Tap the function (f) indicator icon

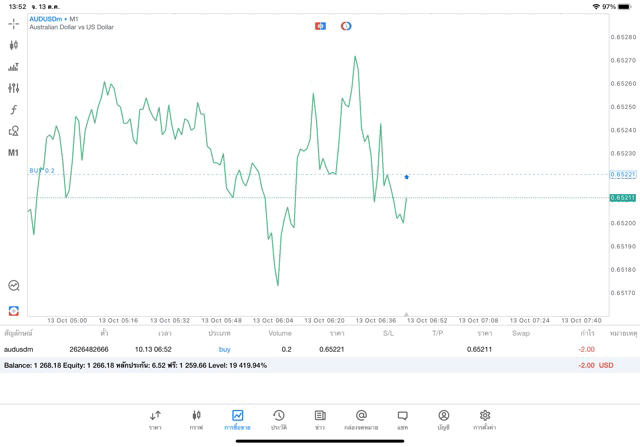[14, 110]
